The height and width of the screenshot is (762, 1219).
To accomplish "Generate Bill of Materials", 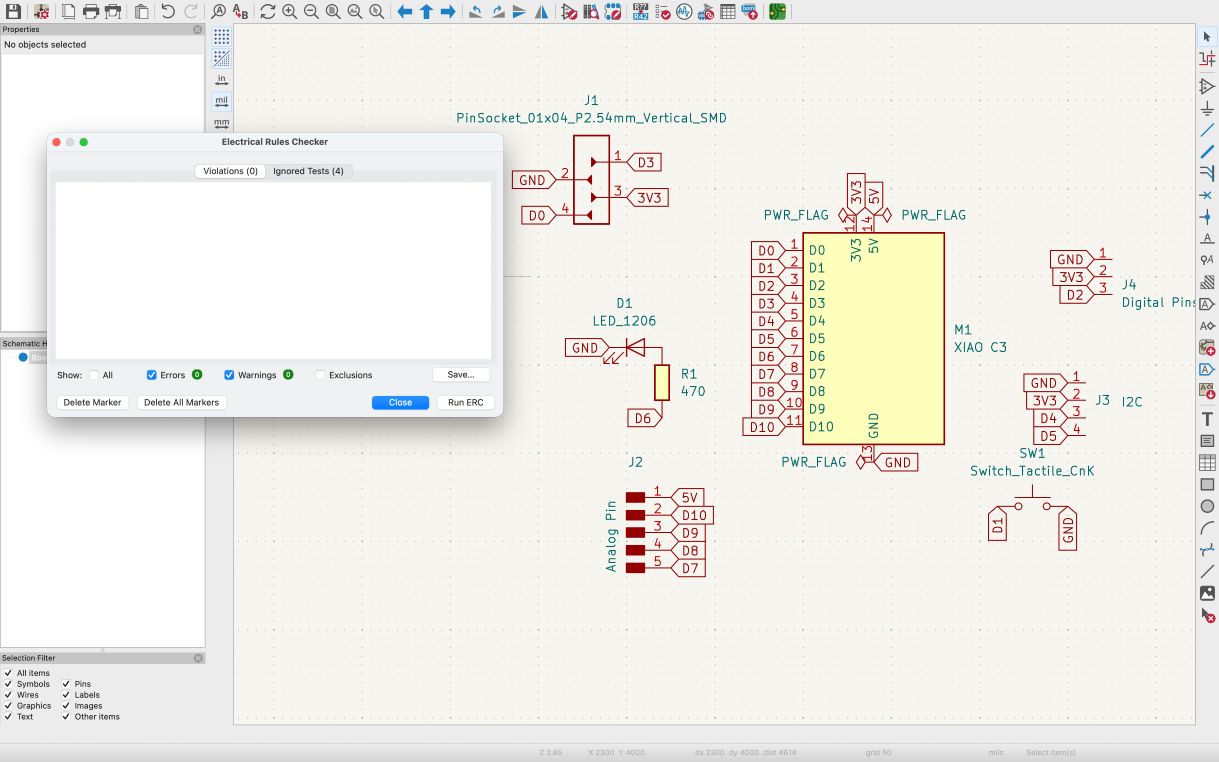I will pyautogui.click(x=750, y=12).
